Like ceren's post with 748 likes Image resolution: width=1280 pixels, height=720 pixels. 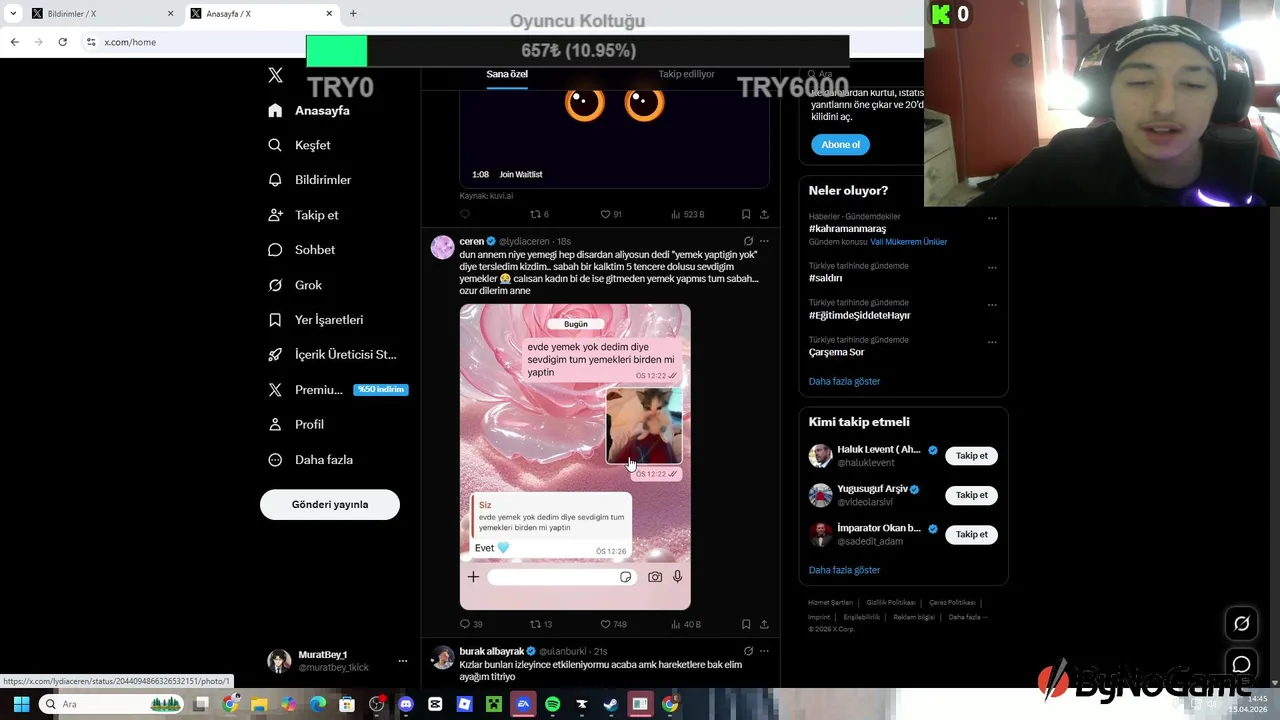(613, 624)
